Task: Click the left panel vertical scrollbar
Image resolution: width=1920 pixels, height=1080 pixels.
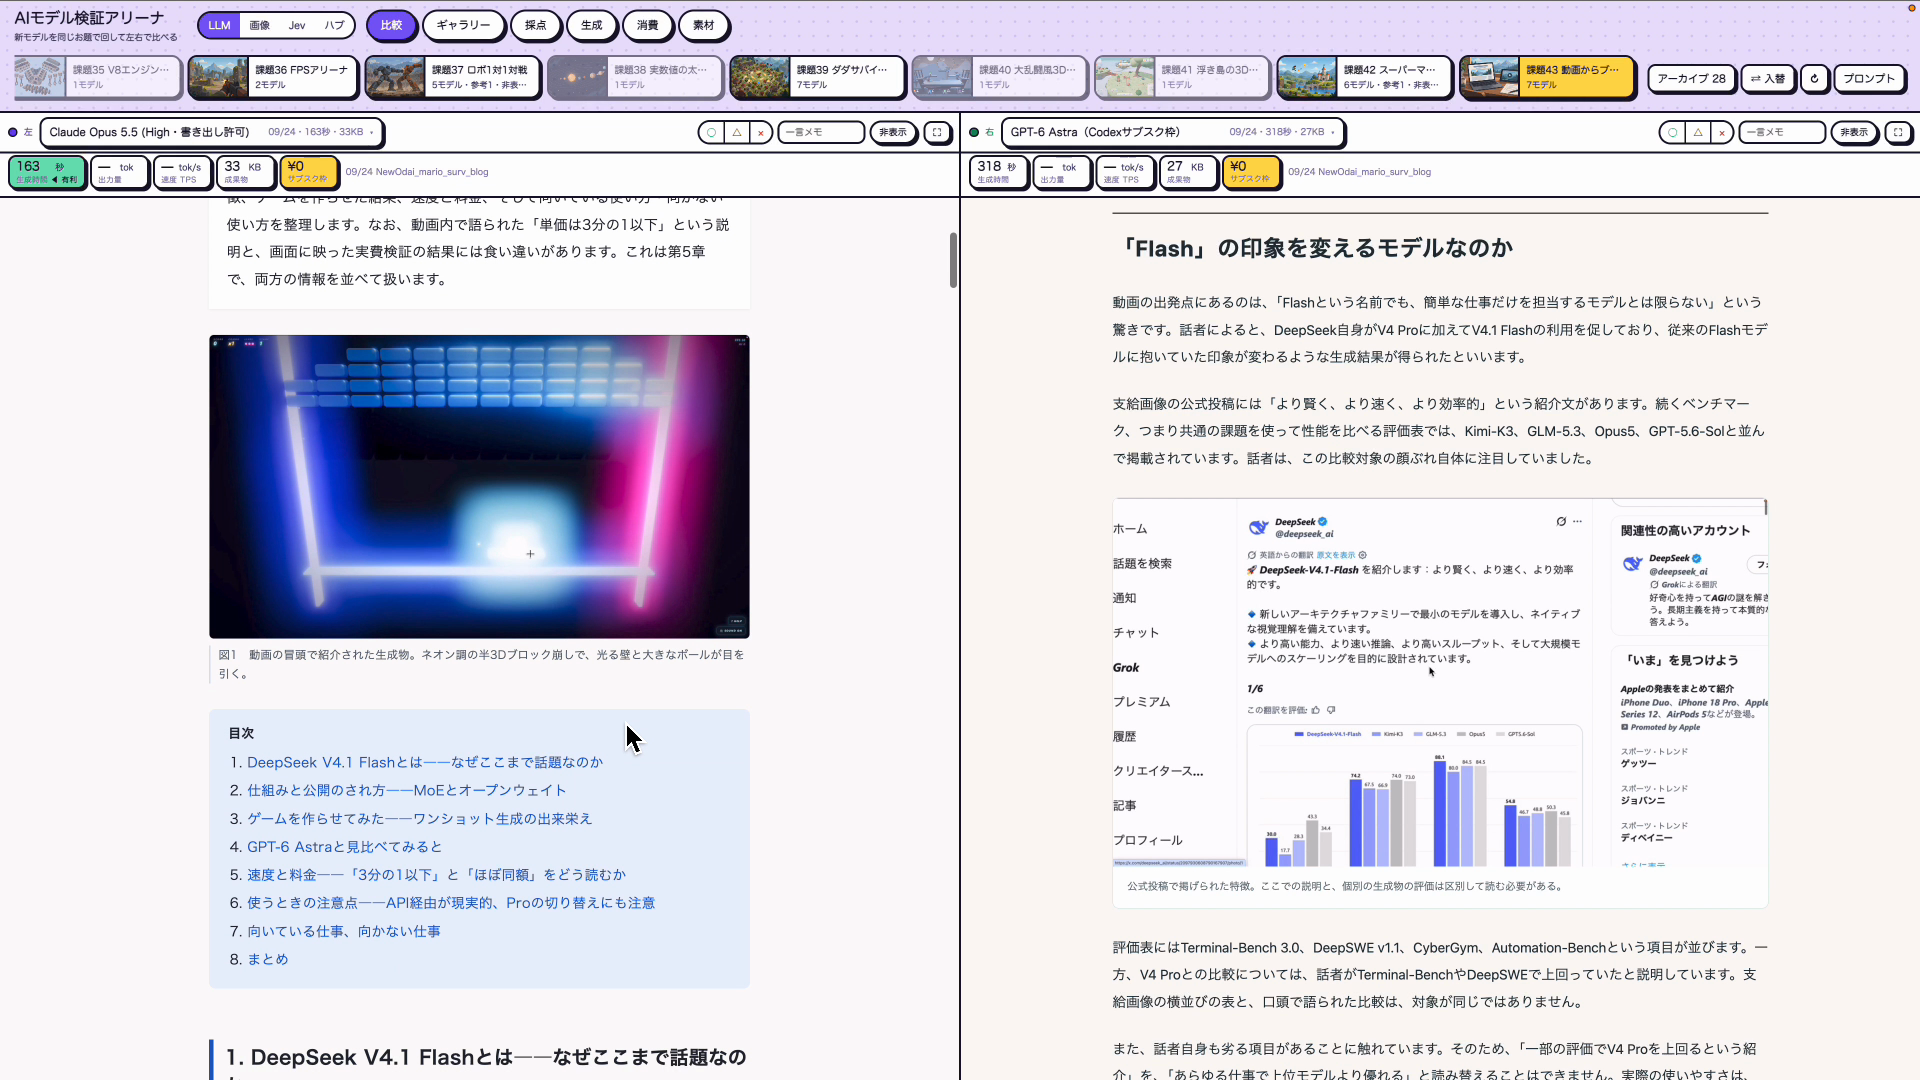Action: click(953, 260)
